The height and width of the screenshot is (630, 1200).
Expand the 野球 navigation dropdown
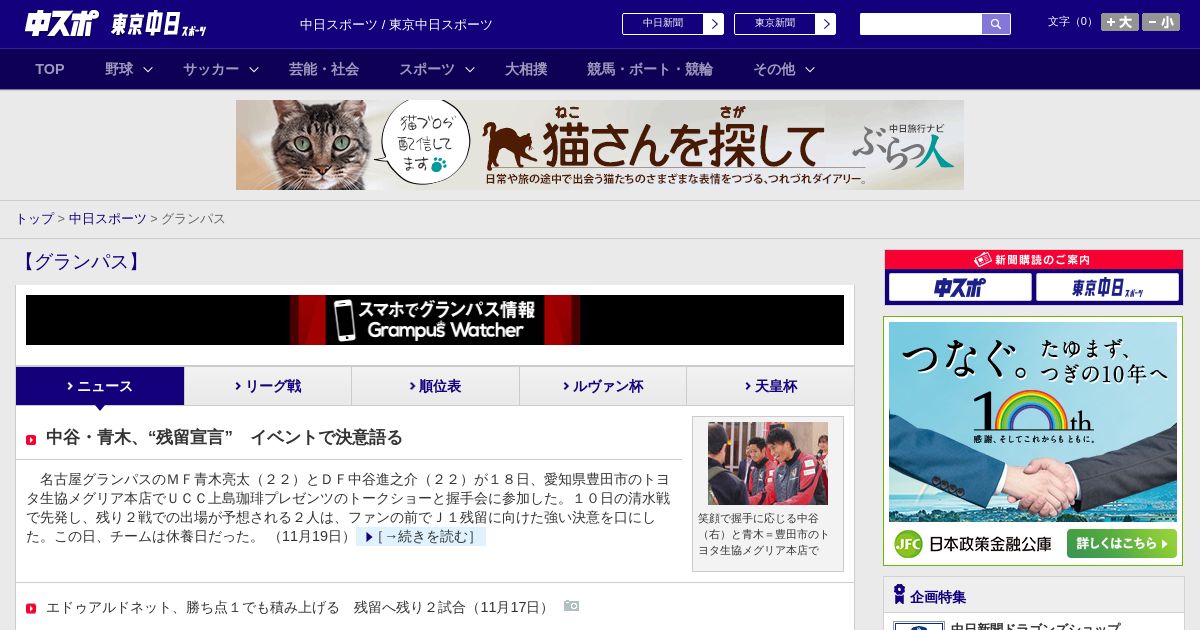coord(129,69)
